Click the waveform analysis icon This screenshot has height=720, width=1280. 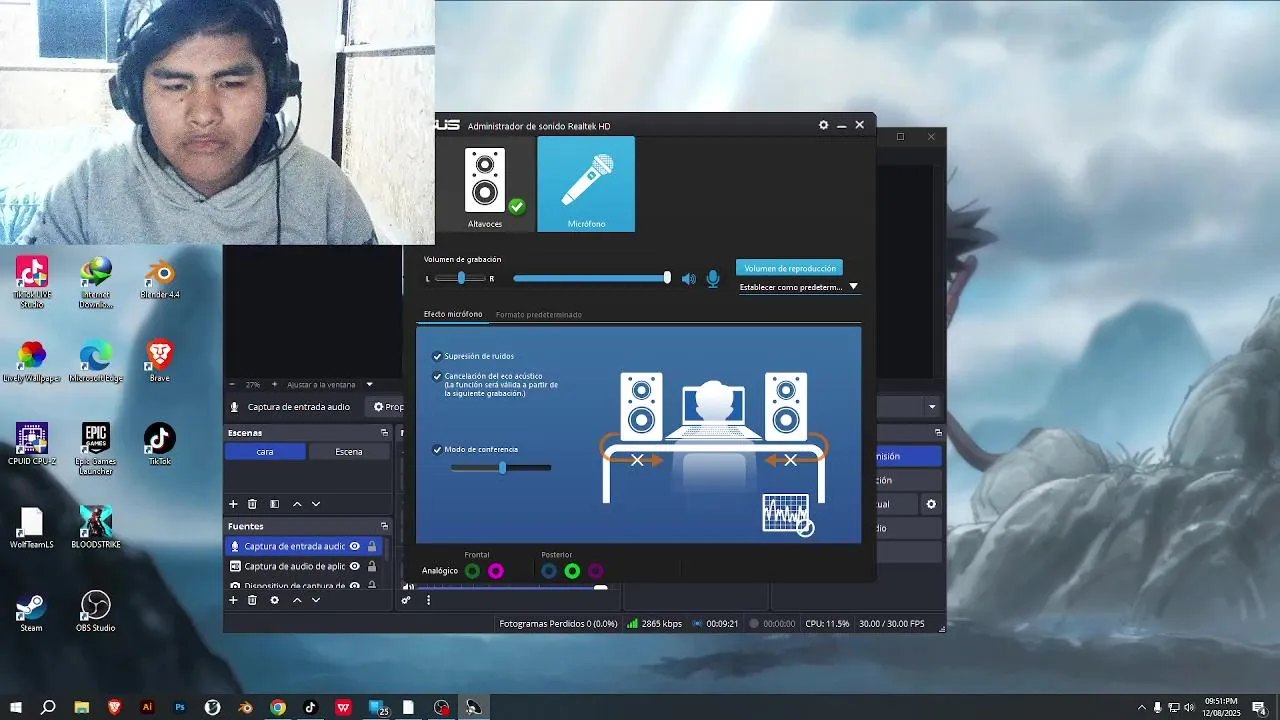(x=788, y=514)
